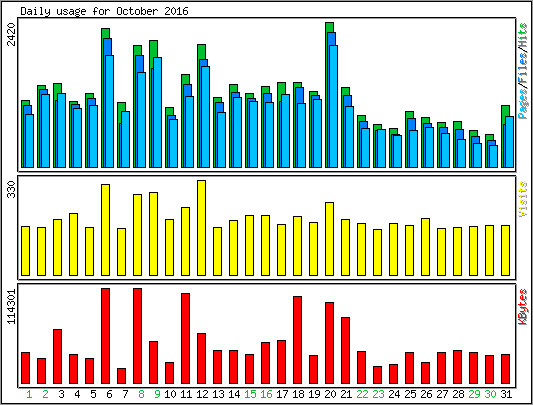
Task: Select day 8 on the x-axis
Action: [x=141, y=394]
